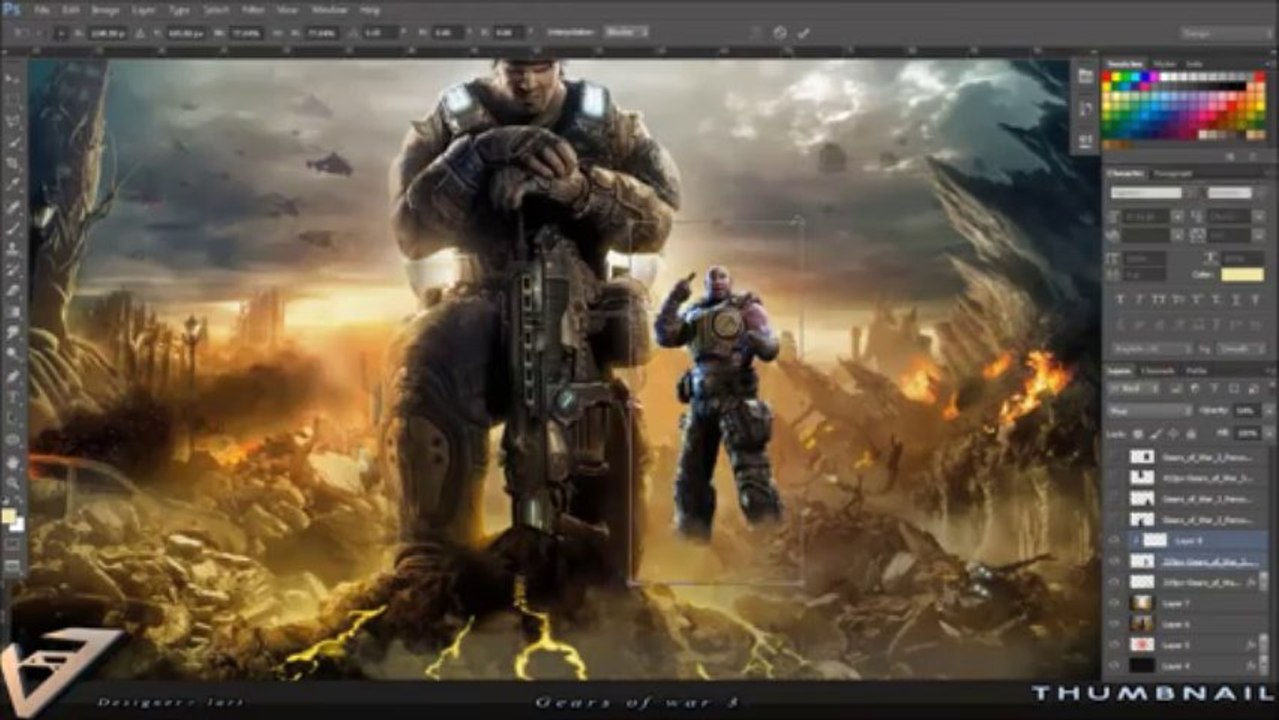Image resolution: width=1279 pixels, height=720 pixels.
Task: Commit the transform with the checkmark icon
Action: (x=803, y=32)
